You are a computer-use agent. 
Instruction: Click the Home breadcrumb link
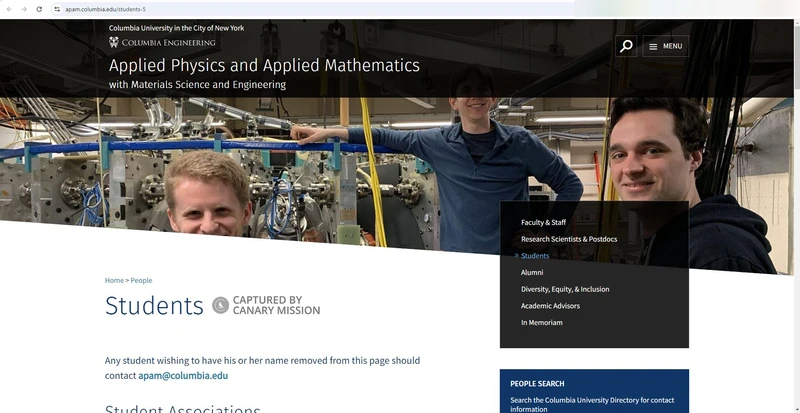[x=114, y=280]
